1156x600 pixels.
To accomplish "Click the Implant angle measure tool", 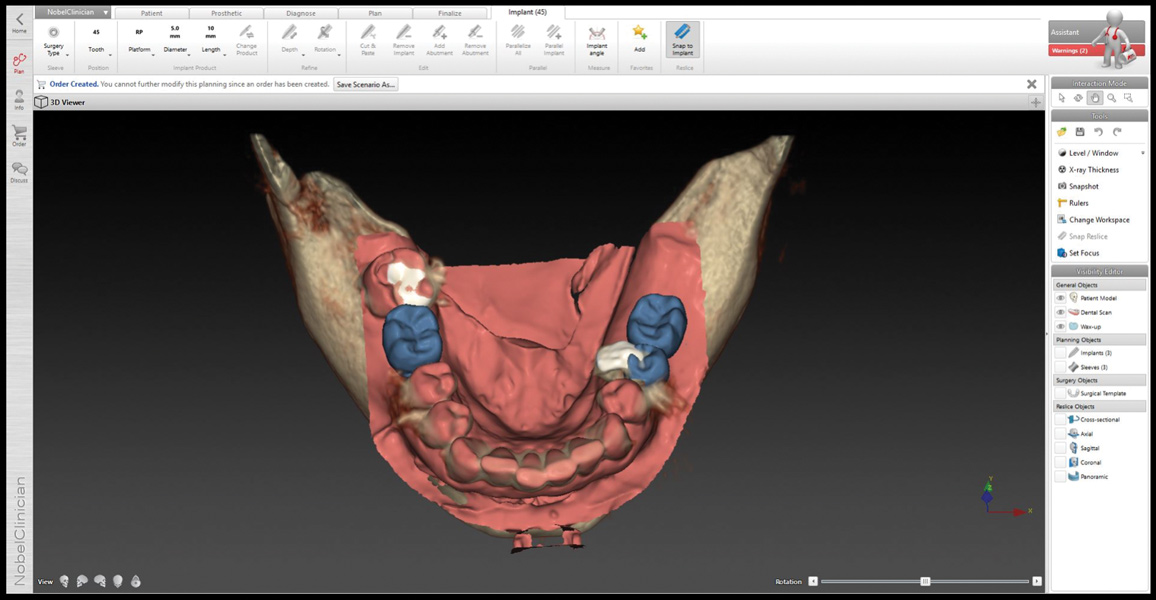I will pos(597,40).
